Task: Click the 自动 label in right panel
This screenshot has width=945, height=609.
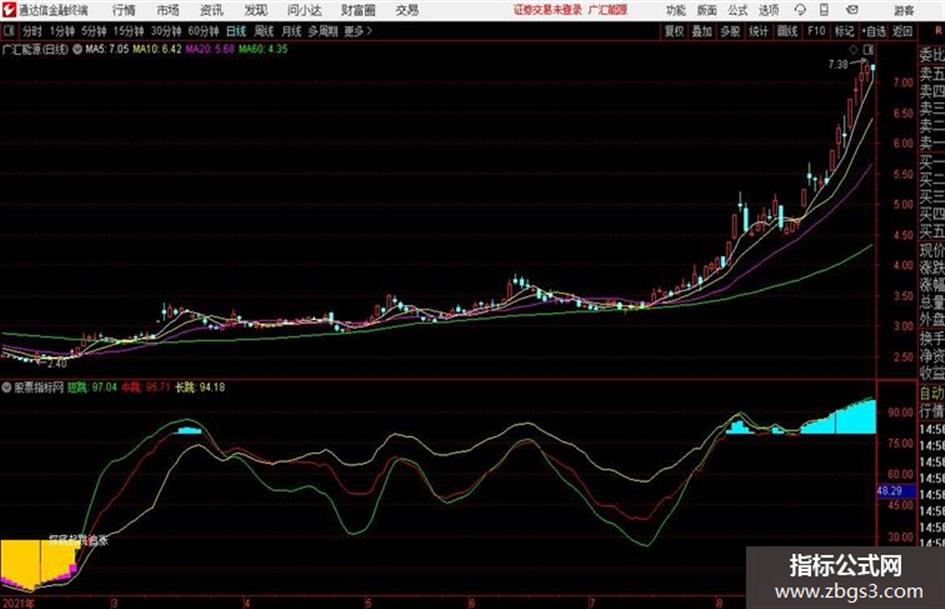Action: point(932,394)
